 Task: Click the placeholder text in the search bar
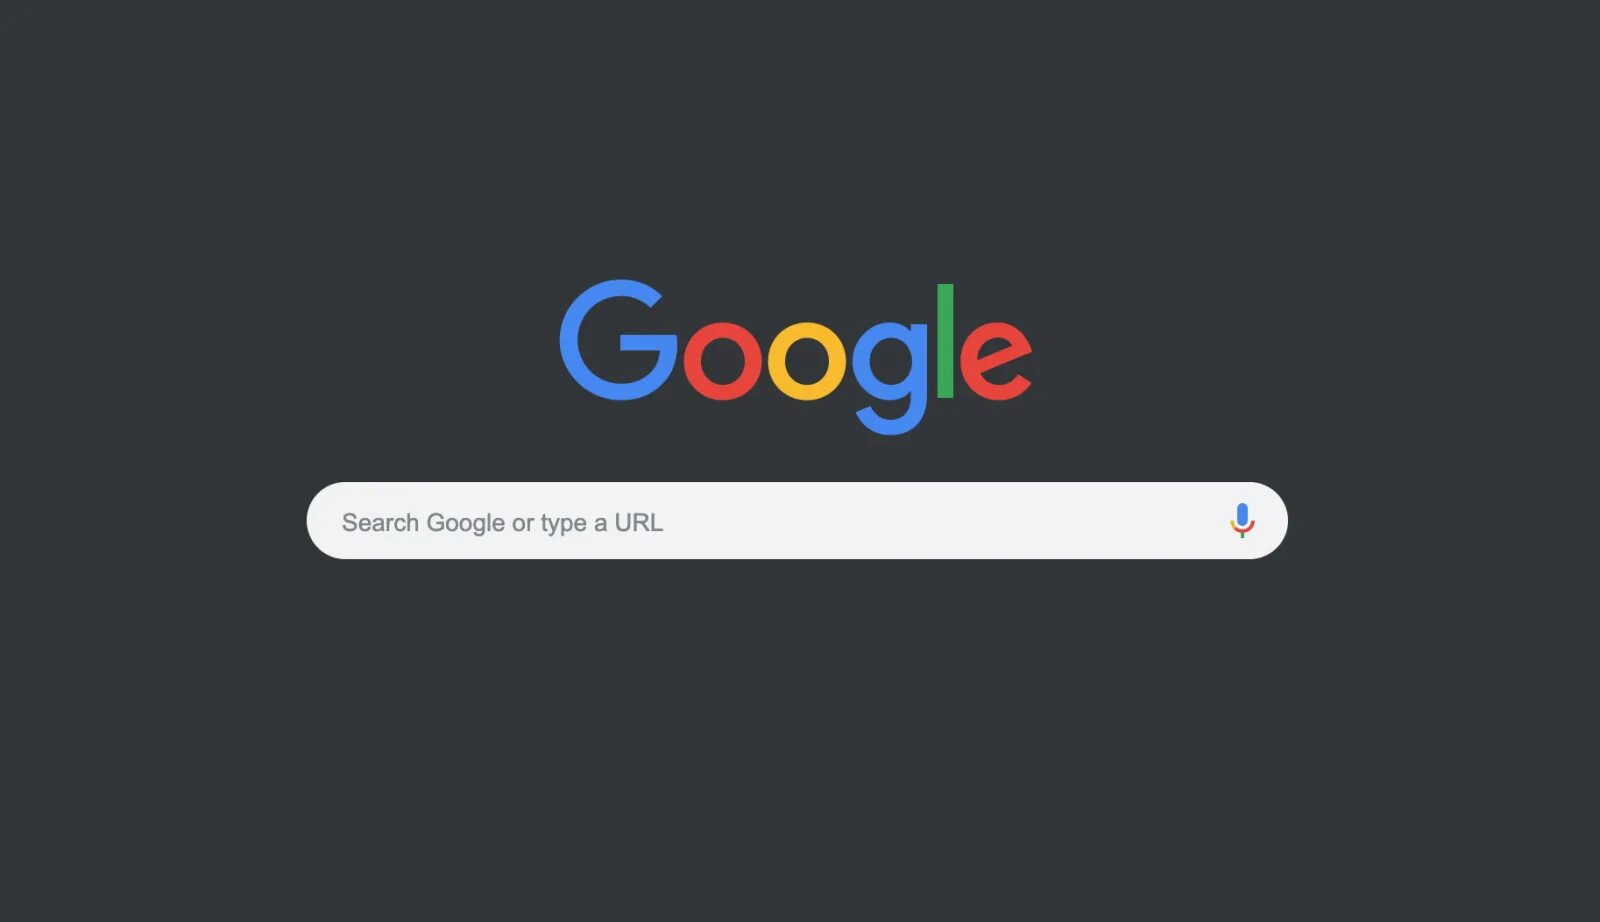pos(502,523)
